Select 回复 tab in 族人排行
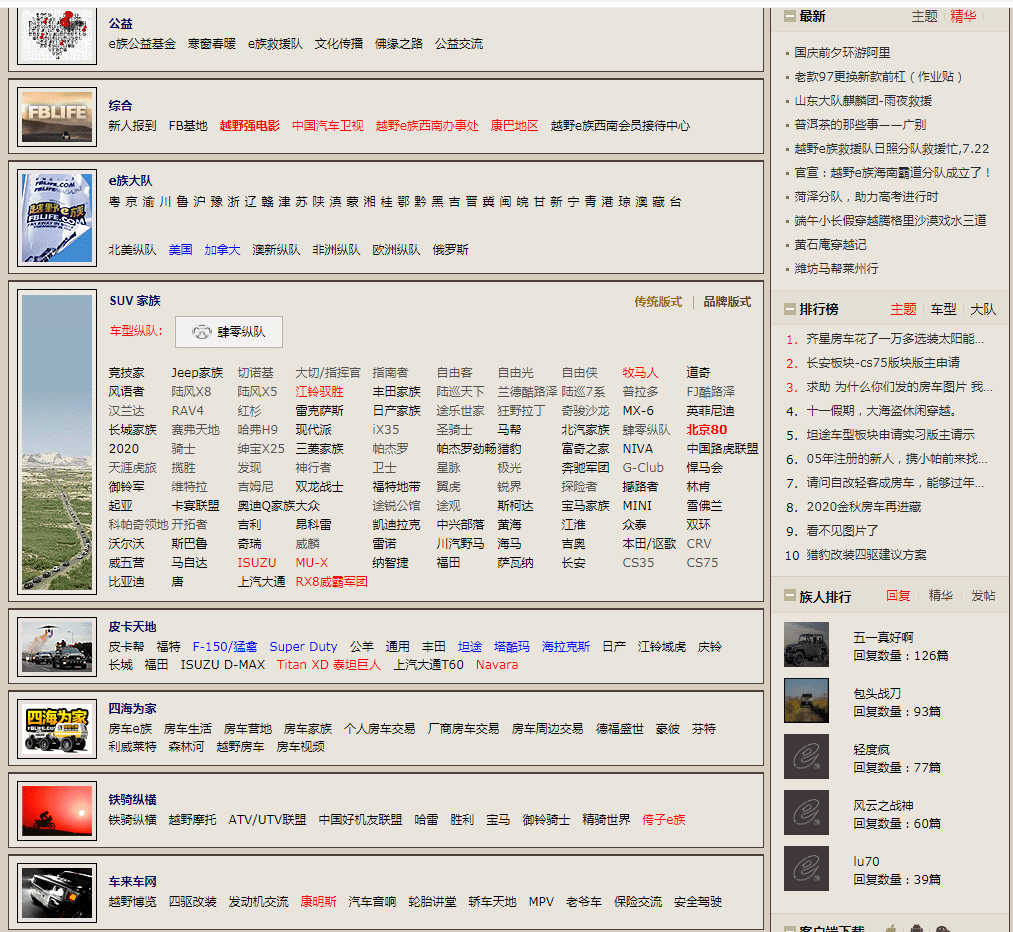Image resolution: width=1013 pixels, height=932 pixels. click(x=898, y=595)
